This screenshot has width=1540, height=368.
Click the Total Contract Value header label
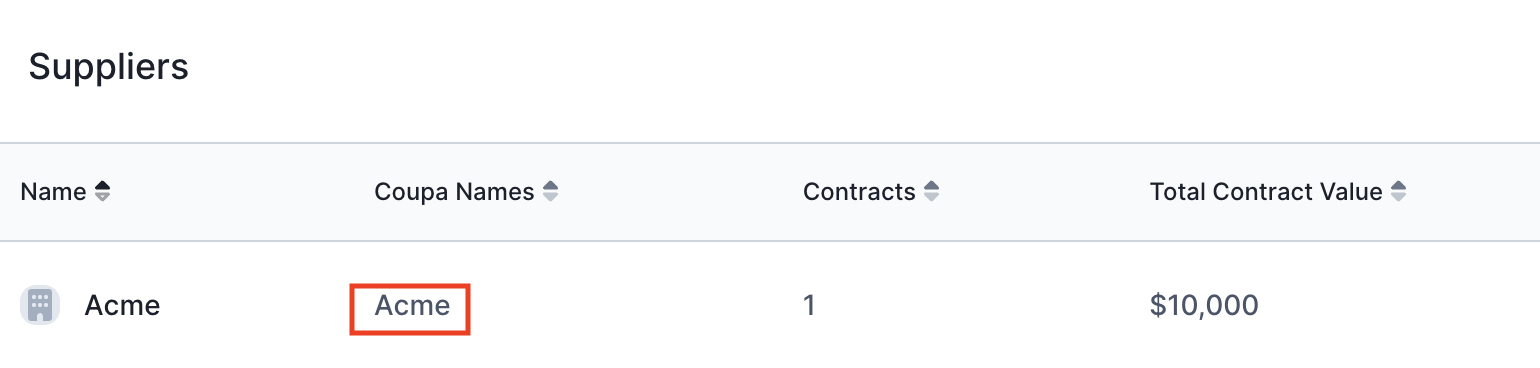point(1266,192)
